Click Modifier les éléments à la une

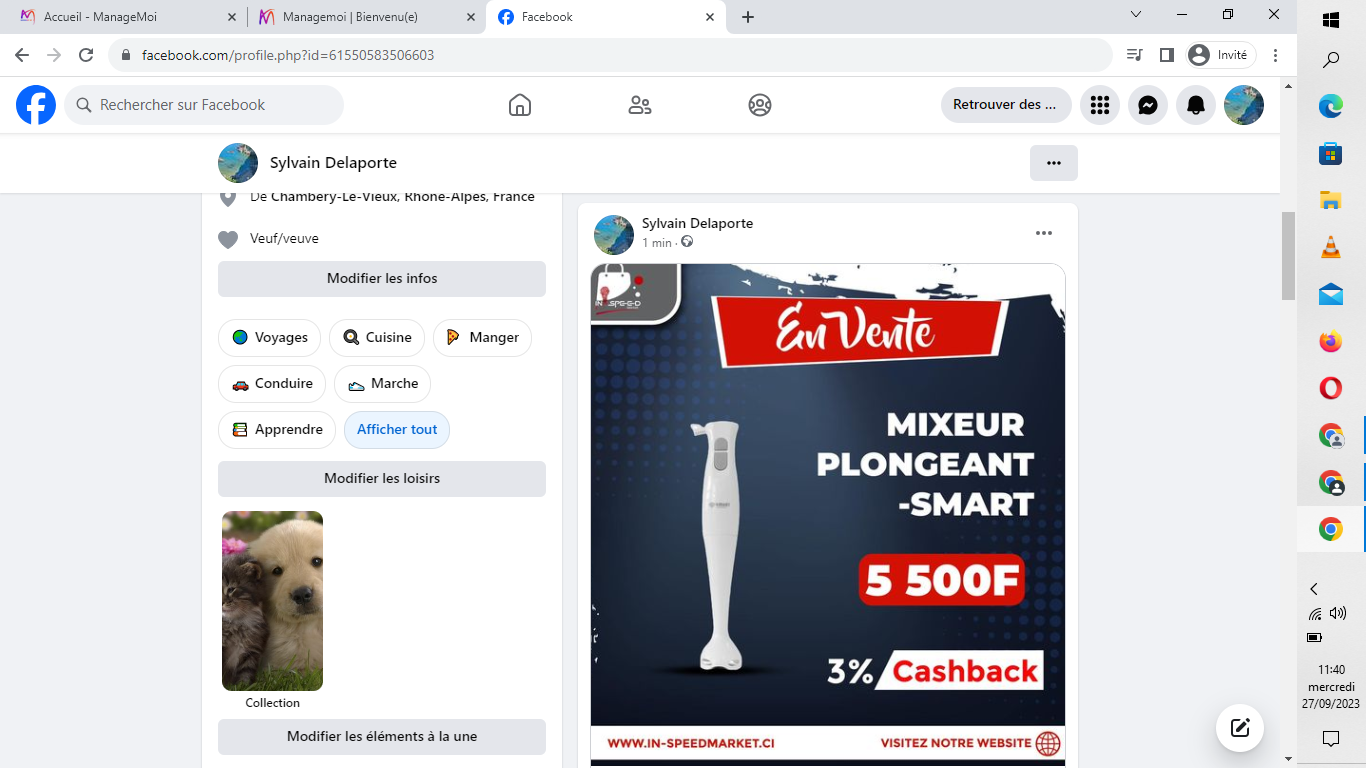382,737
